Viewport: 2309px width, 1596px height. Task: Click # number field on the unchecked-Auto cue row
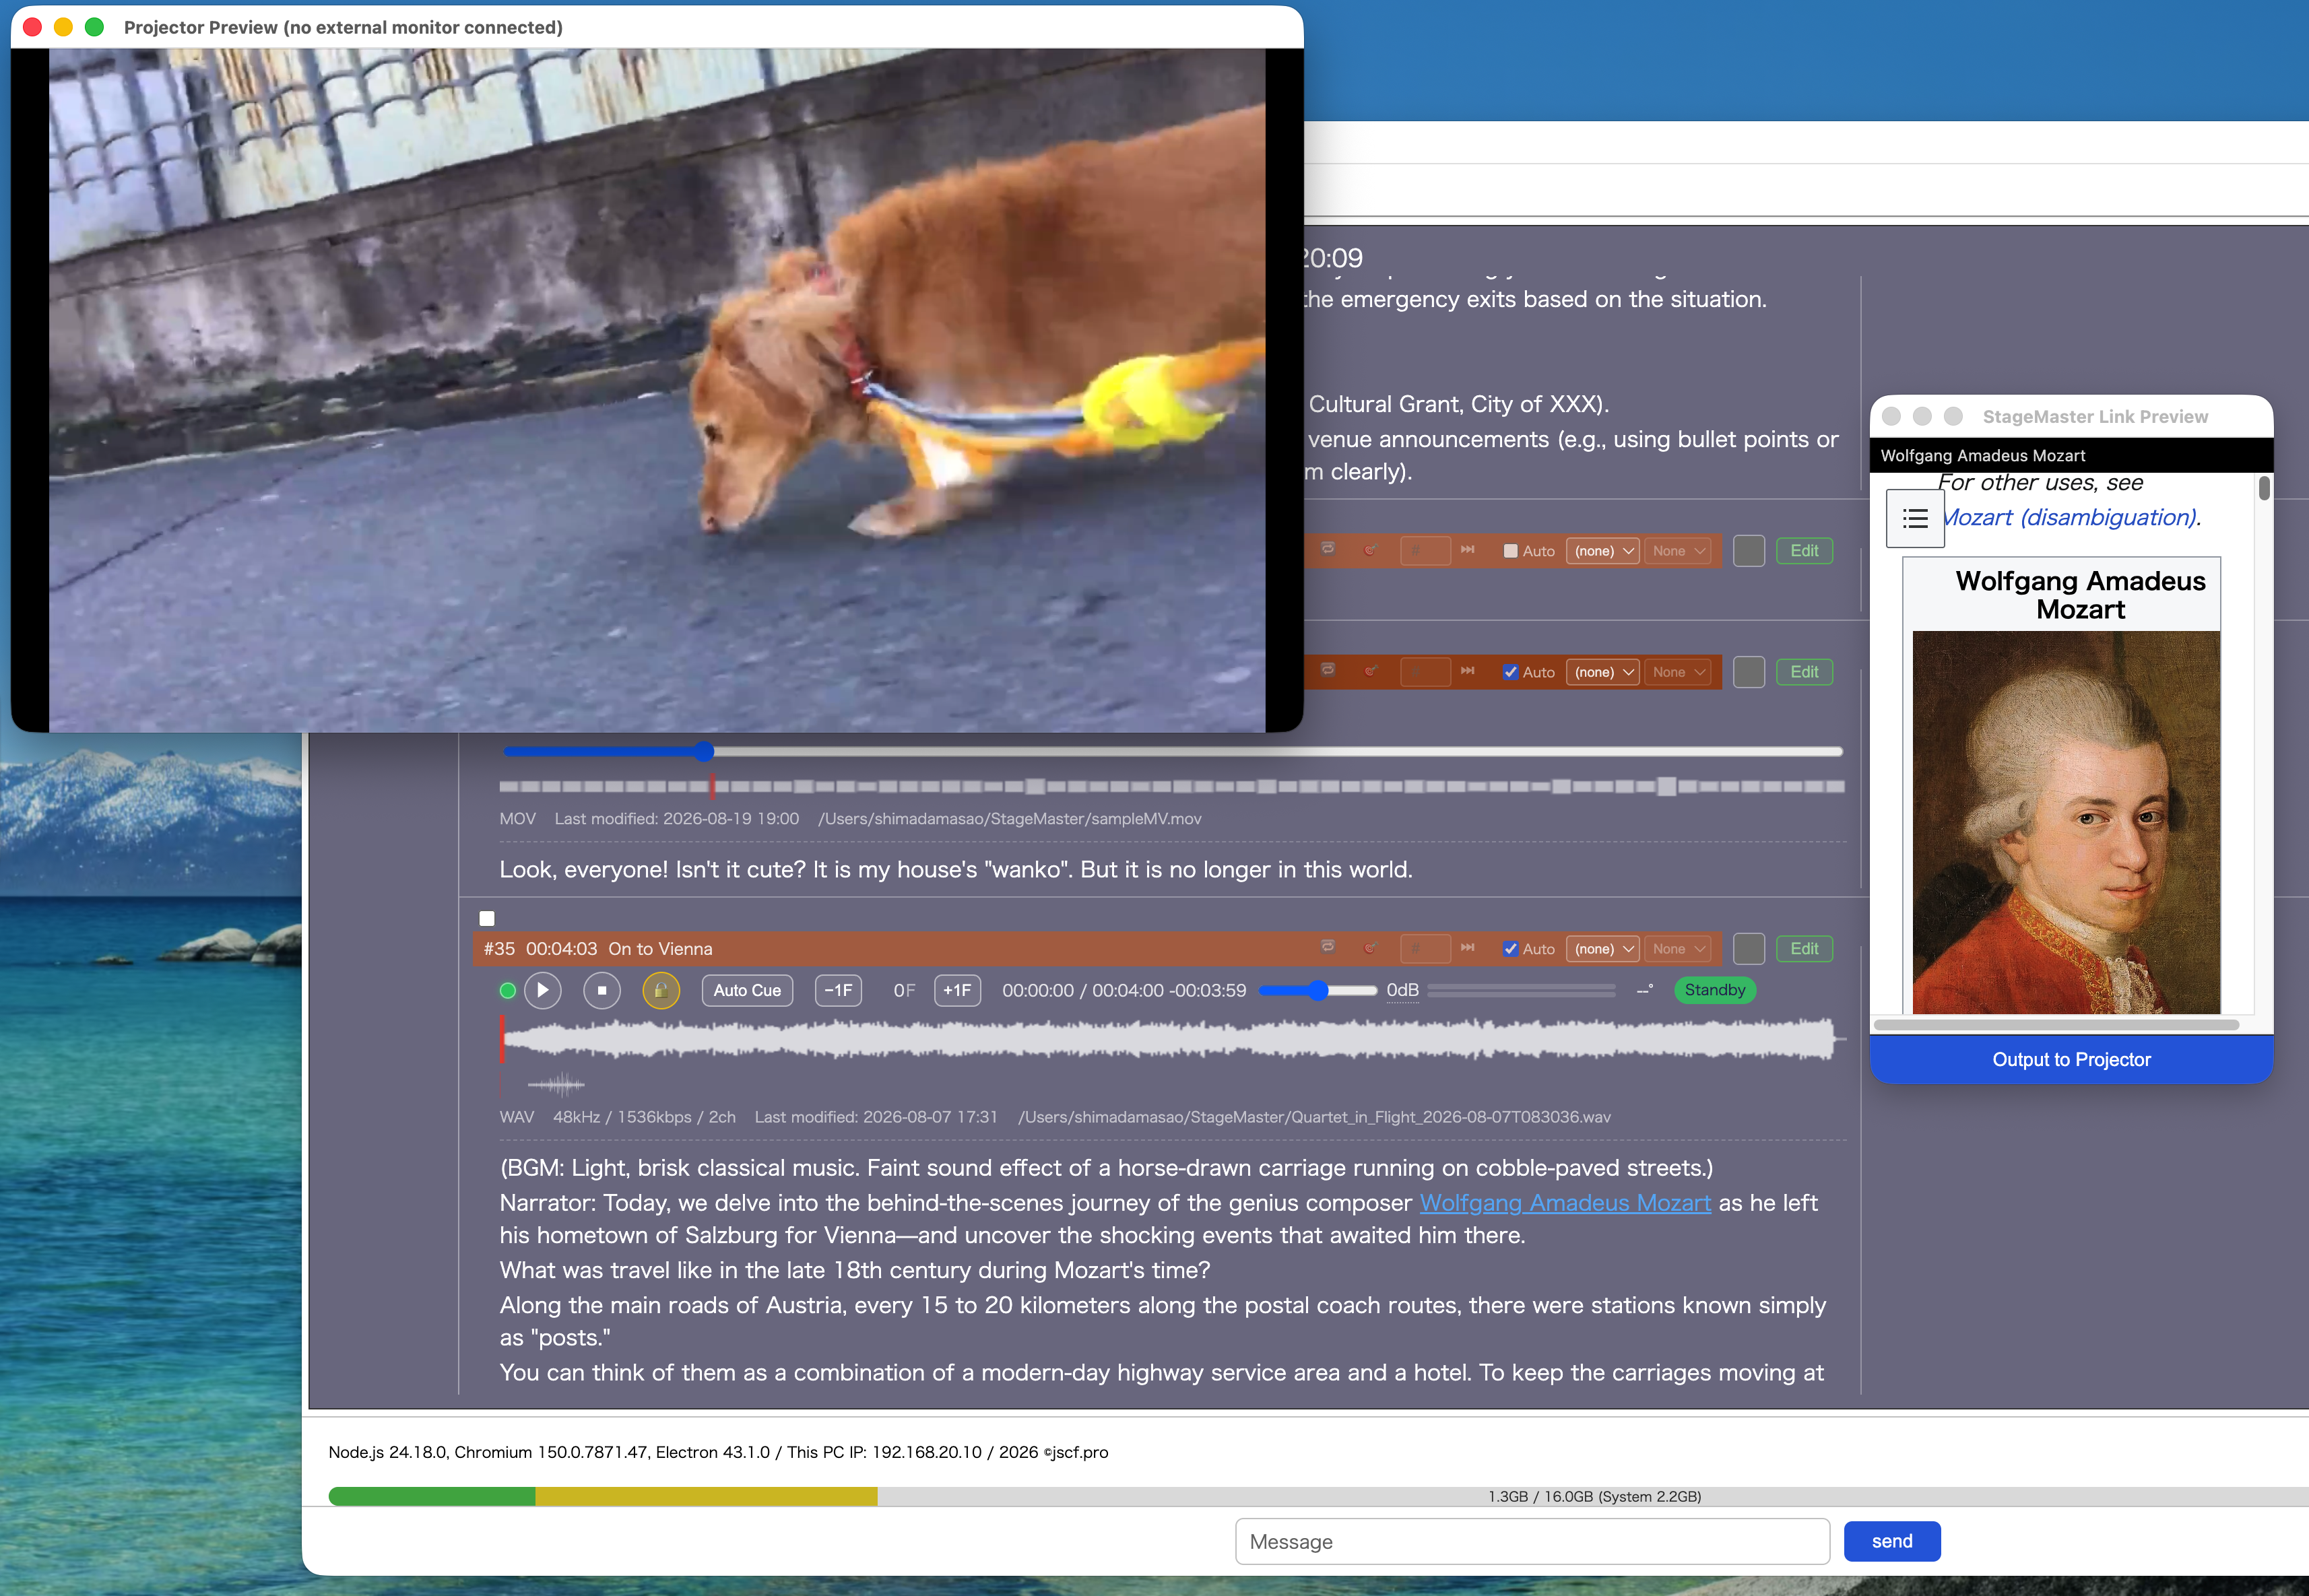[x=1425, y=551]
